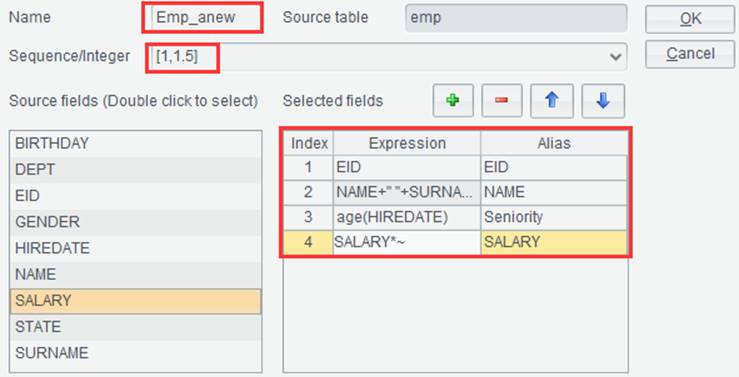Click the green plus add-field icon
The image size is (739, 377).
453,100
